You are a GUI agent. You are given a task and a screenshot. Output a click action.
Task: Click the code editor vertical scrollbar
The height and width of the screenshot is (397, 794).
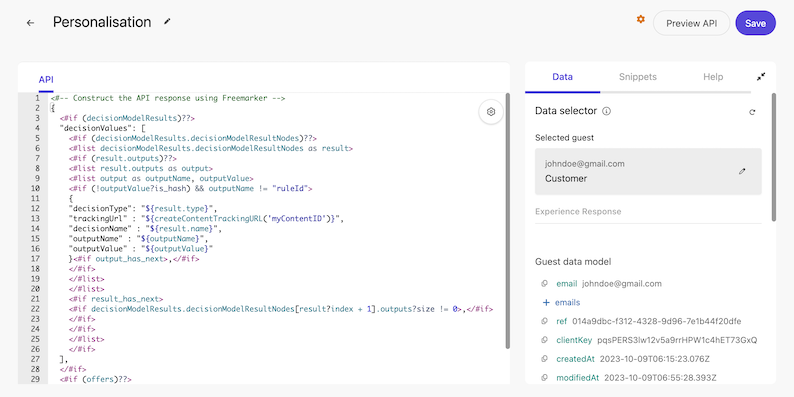click(507, 220)
